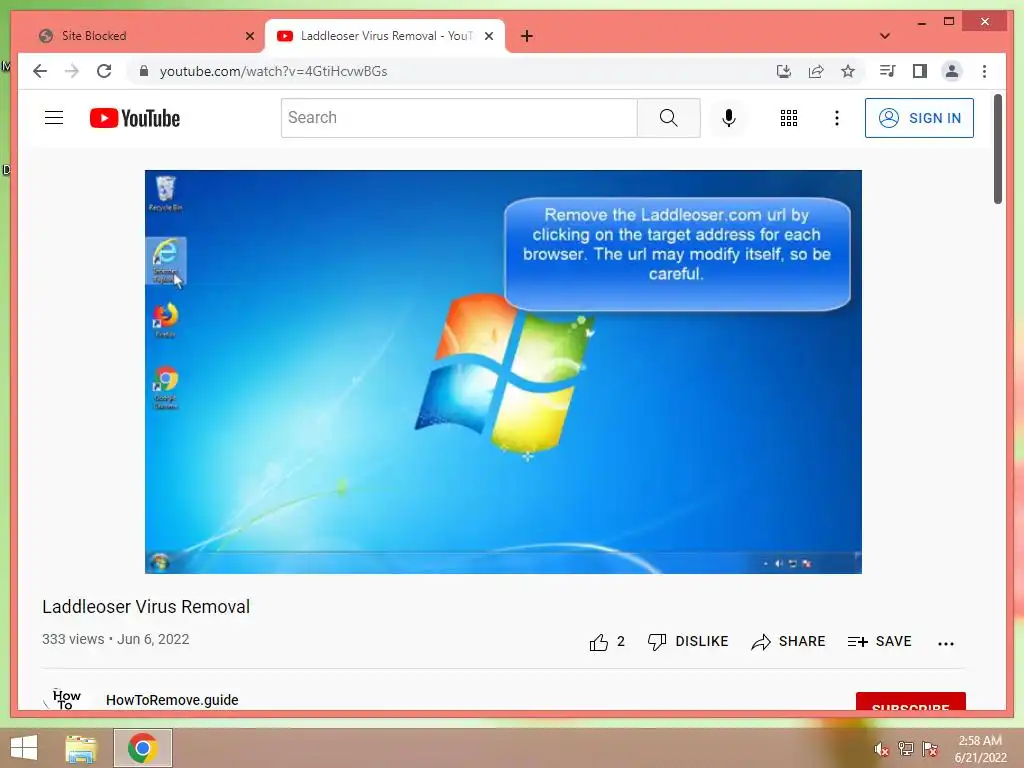Go to YouTube home via logo
Image resolution: width=1024 pixels, height=768 pixels.
pyautogui.click(x=135, y=118)
